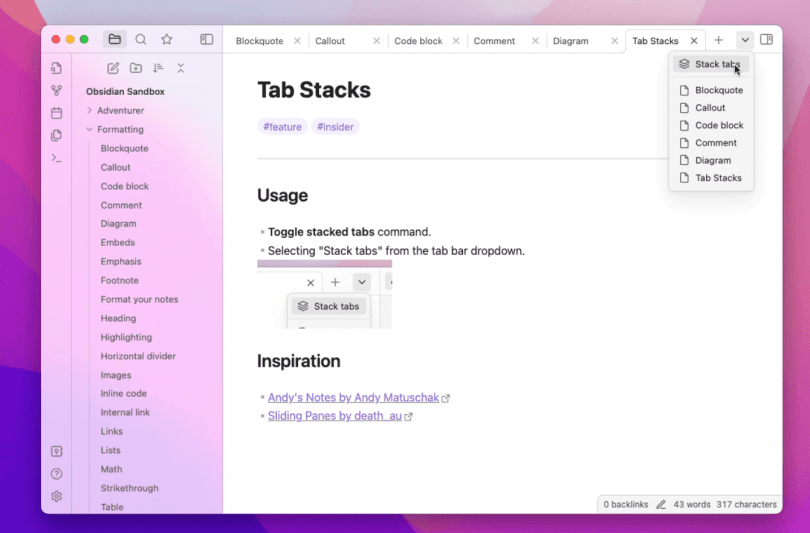The image size is (810, 533).
Task: Open Highlighting note in file tree
Action: click(x=126, y=337)
